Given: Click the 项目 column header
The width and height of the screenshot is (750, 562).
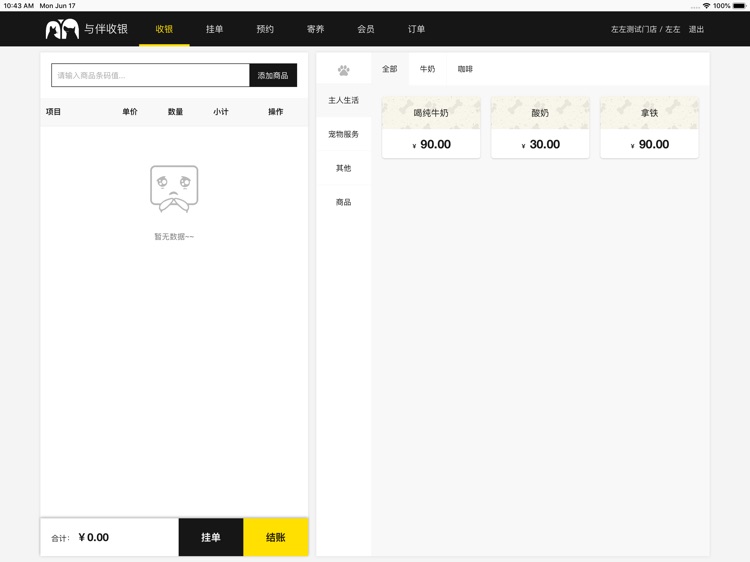Looking at the screenshot, I should point(53,111).
